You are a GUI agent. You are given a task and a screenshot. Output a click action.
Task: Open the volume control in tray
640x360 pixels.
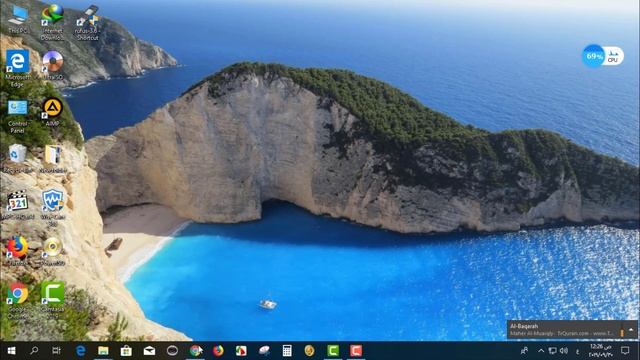coord(564,351)
